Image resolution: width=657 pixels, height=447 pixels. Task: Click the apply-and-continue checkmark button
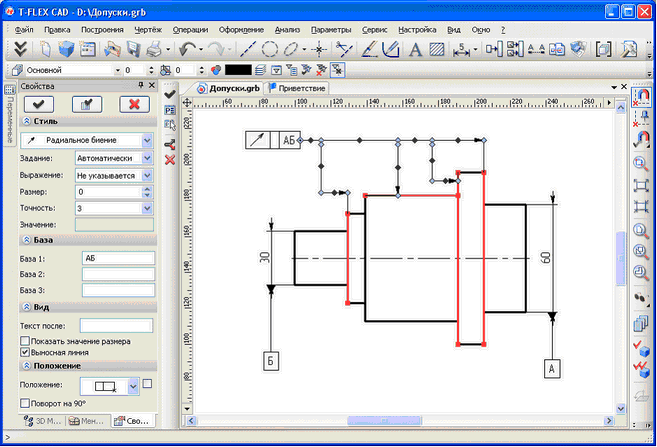click(87, 104)
